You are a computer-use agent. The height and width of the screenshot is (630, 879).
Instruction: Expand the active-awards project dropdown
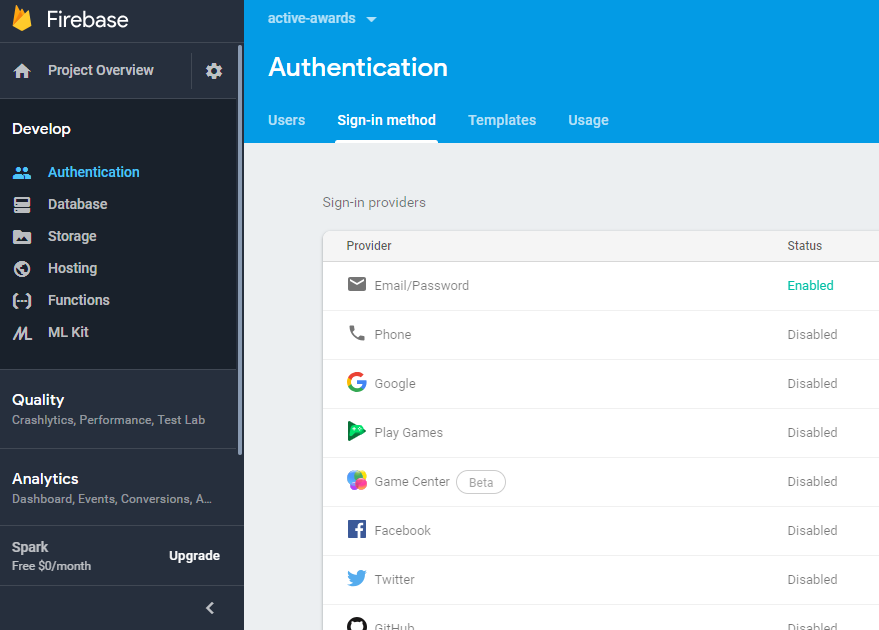372,19
